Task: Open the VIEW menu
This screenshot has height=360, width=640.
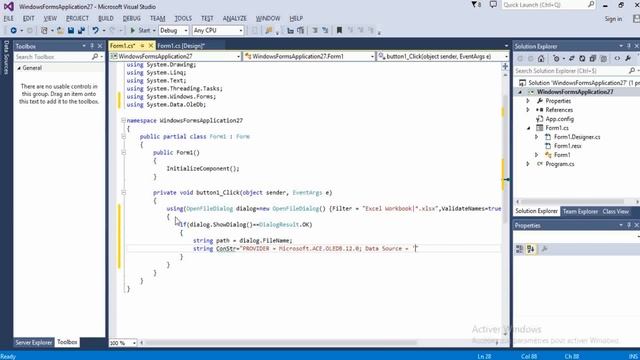Action: [x=50, y=18]
